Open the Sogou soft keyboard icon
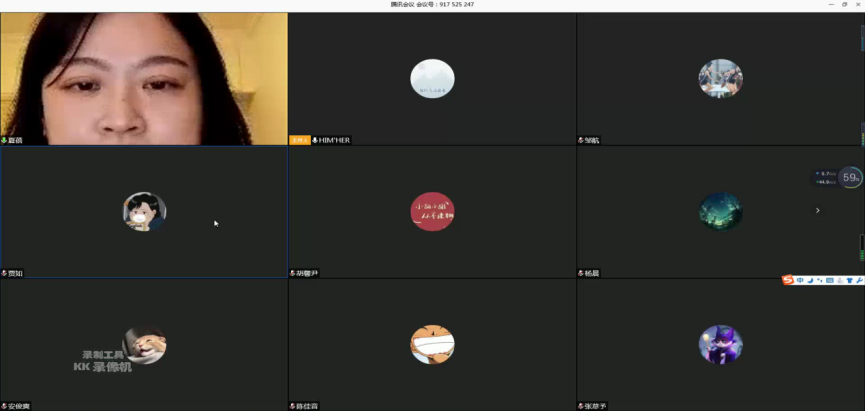This screenshot has width=865, height=411. pos(829,281)
